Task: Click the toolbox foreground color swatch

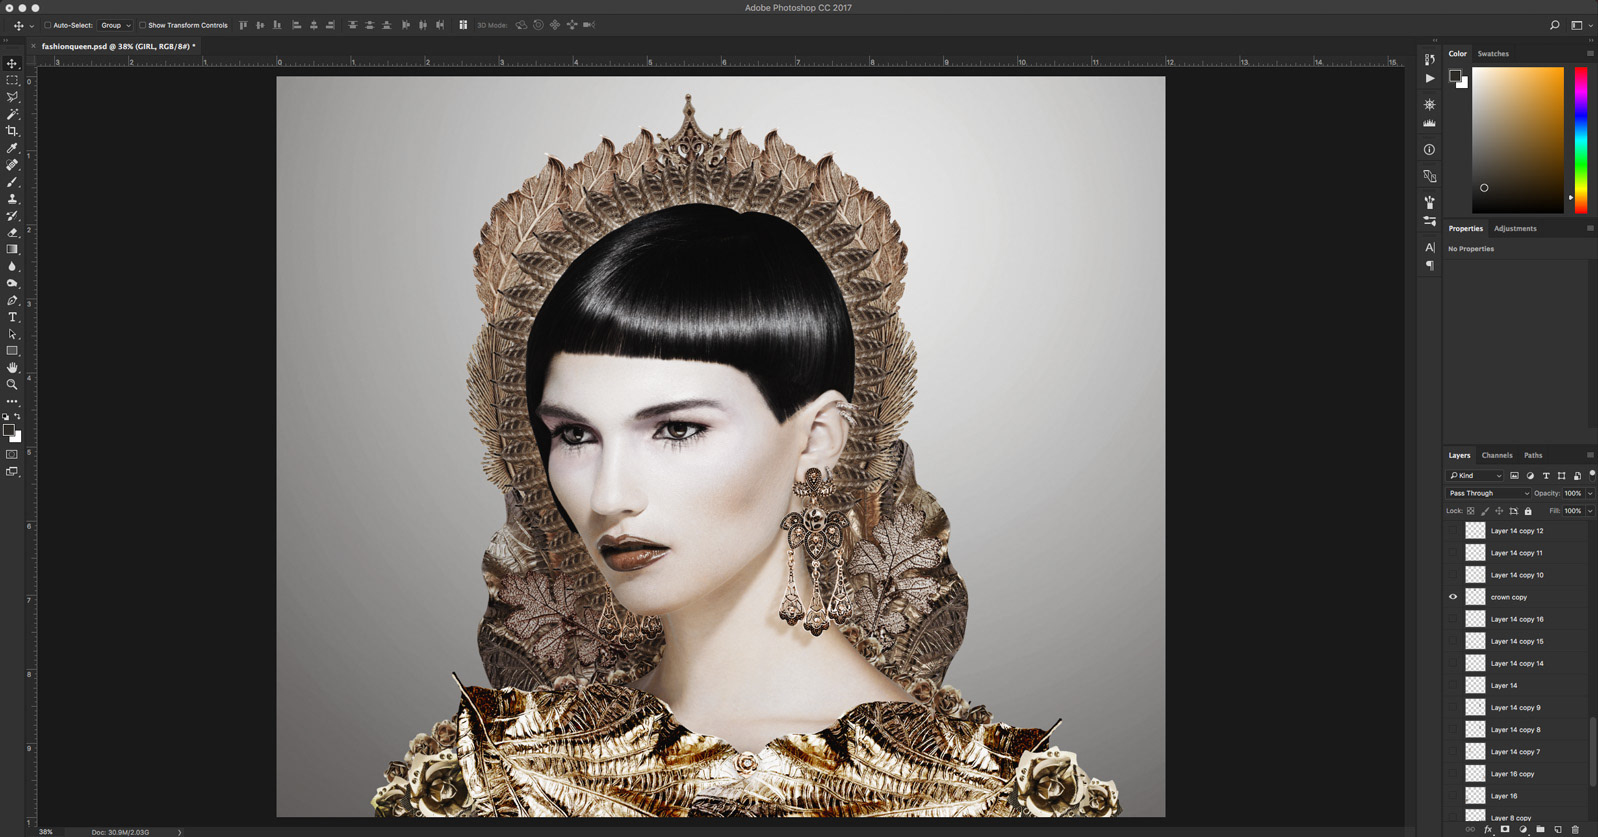Action: tap(8, 430)
